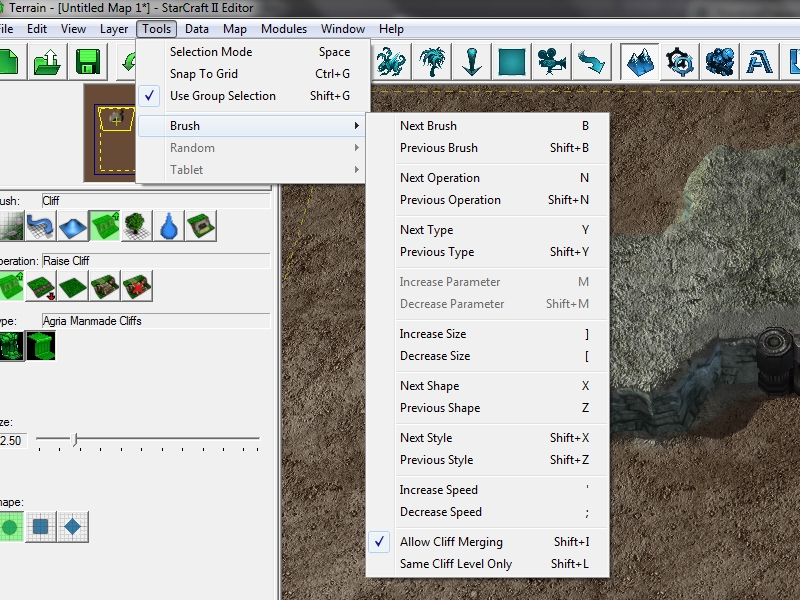This screenshot has height=600, width=800.
Task: Pick the square brush shape
Action: pyautogui.click(x=41, y=527)
